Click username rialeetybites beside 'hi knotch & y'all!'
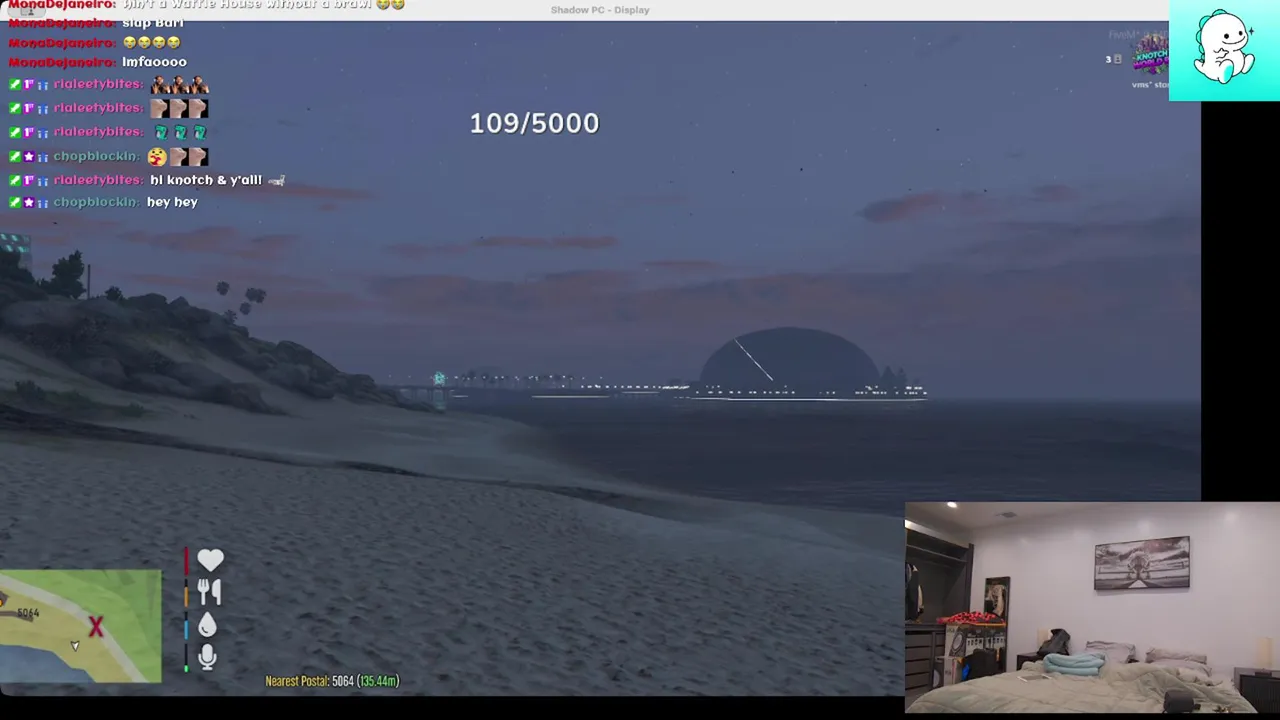 [x=98, y=180]
